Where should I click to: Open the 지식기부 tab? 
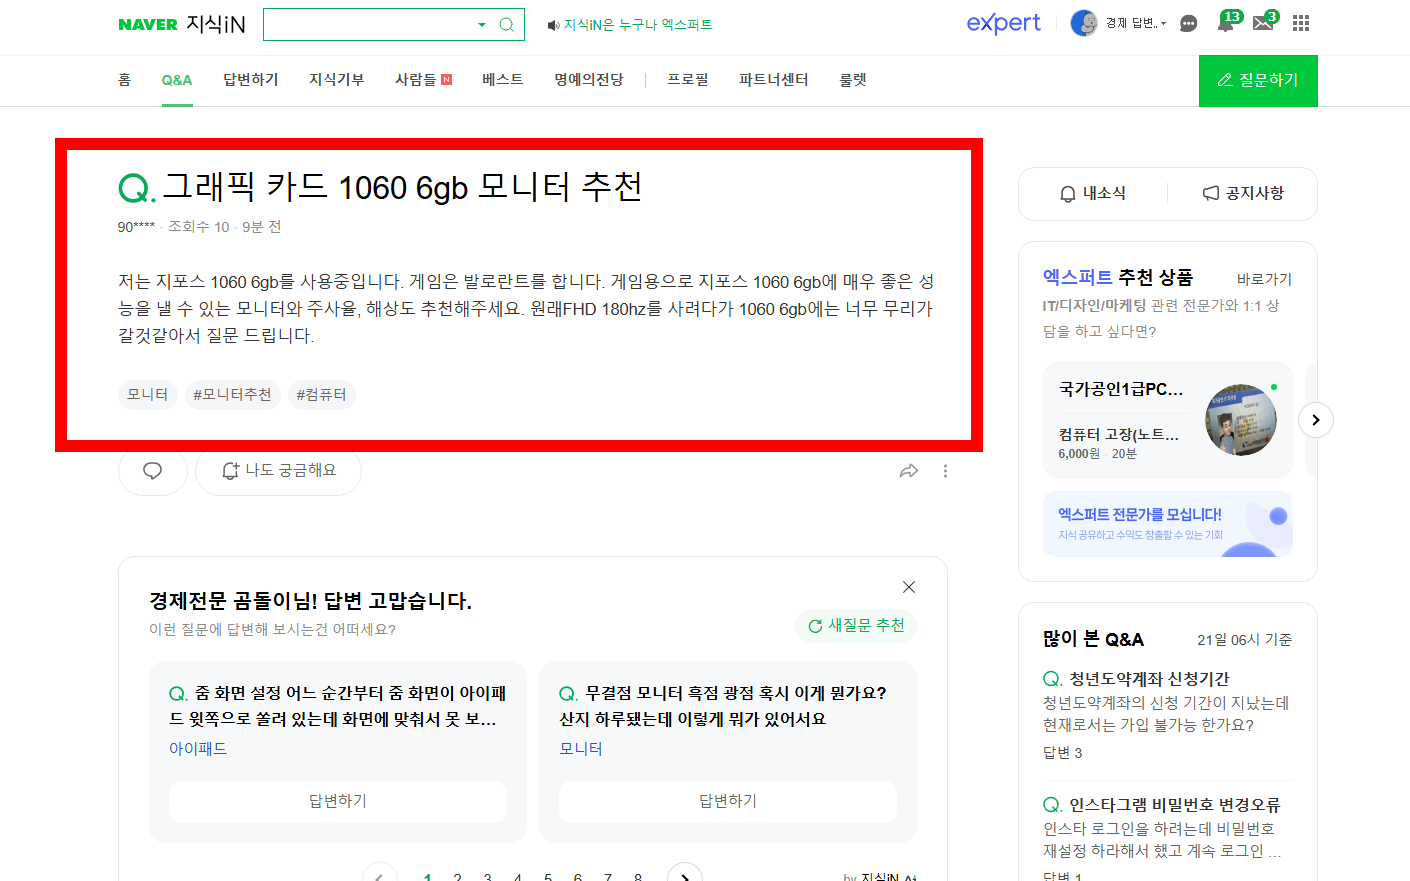[x=337, y=80]
